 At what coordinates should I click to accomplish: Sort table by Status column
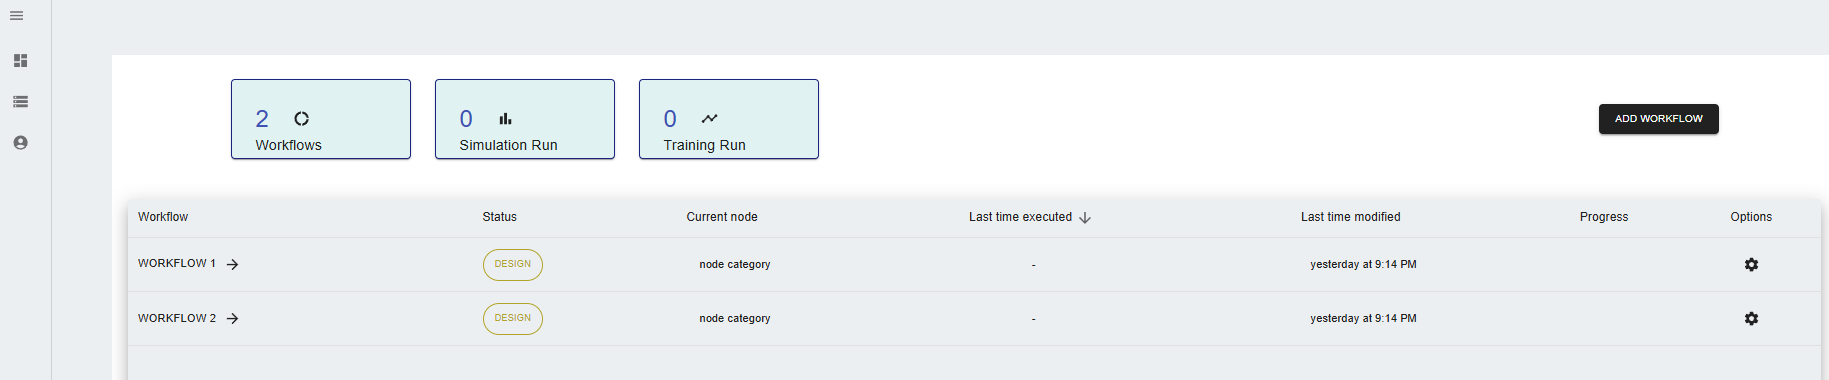pos(499,217)
